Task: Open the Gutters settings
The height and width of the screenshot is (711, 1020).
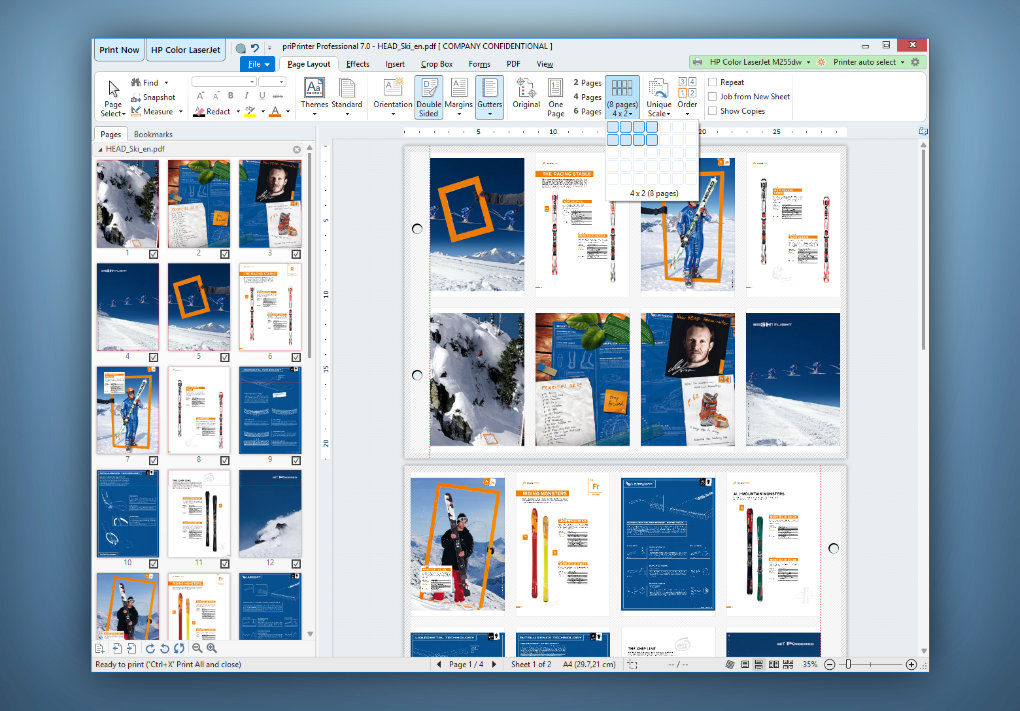Action: point(490,97)
